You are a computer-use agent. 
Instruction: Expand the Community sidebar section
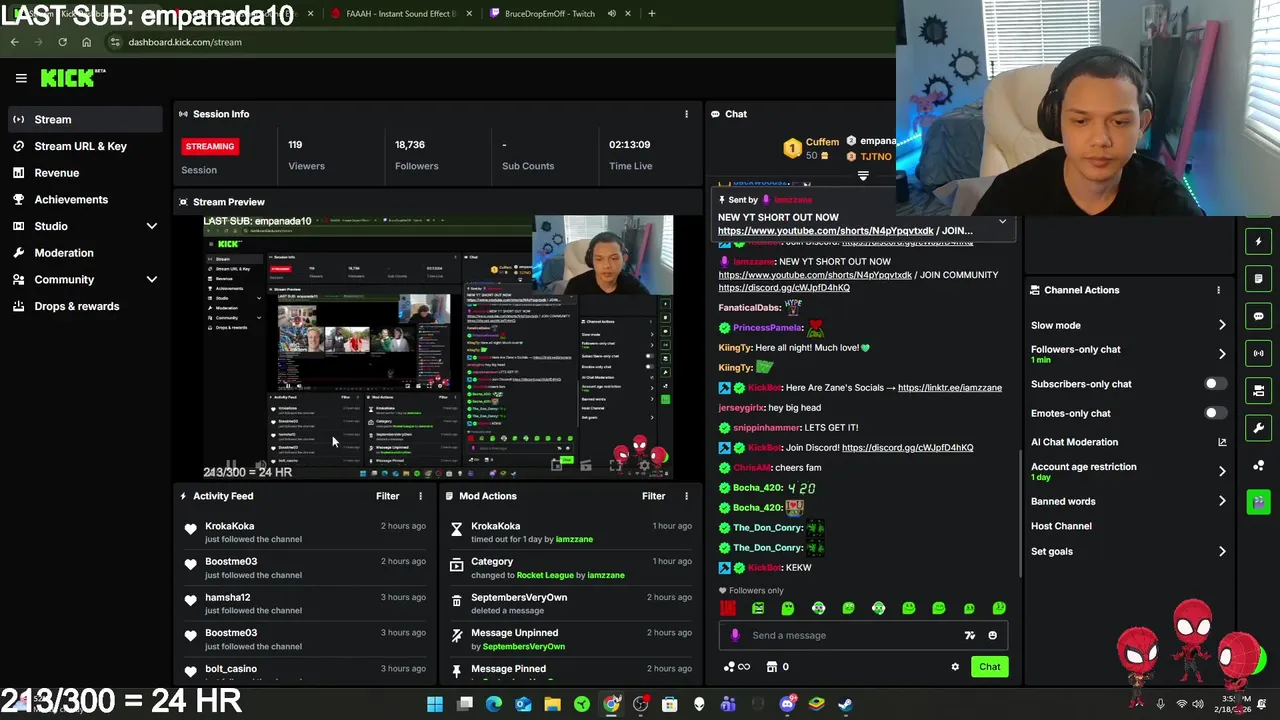pyautogui.click(x=152, y=280)
